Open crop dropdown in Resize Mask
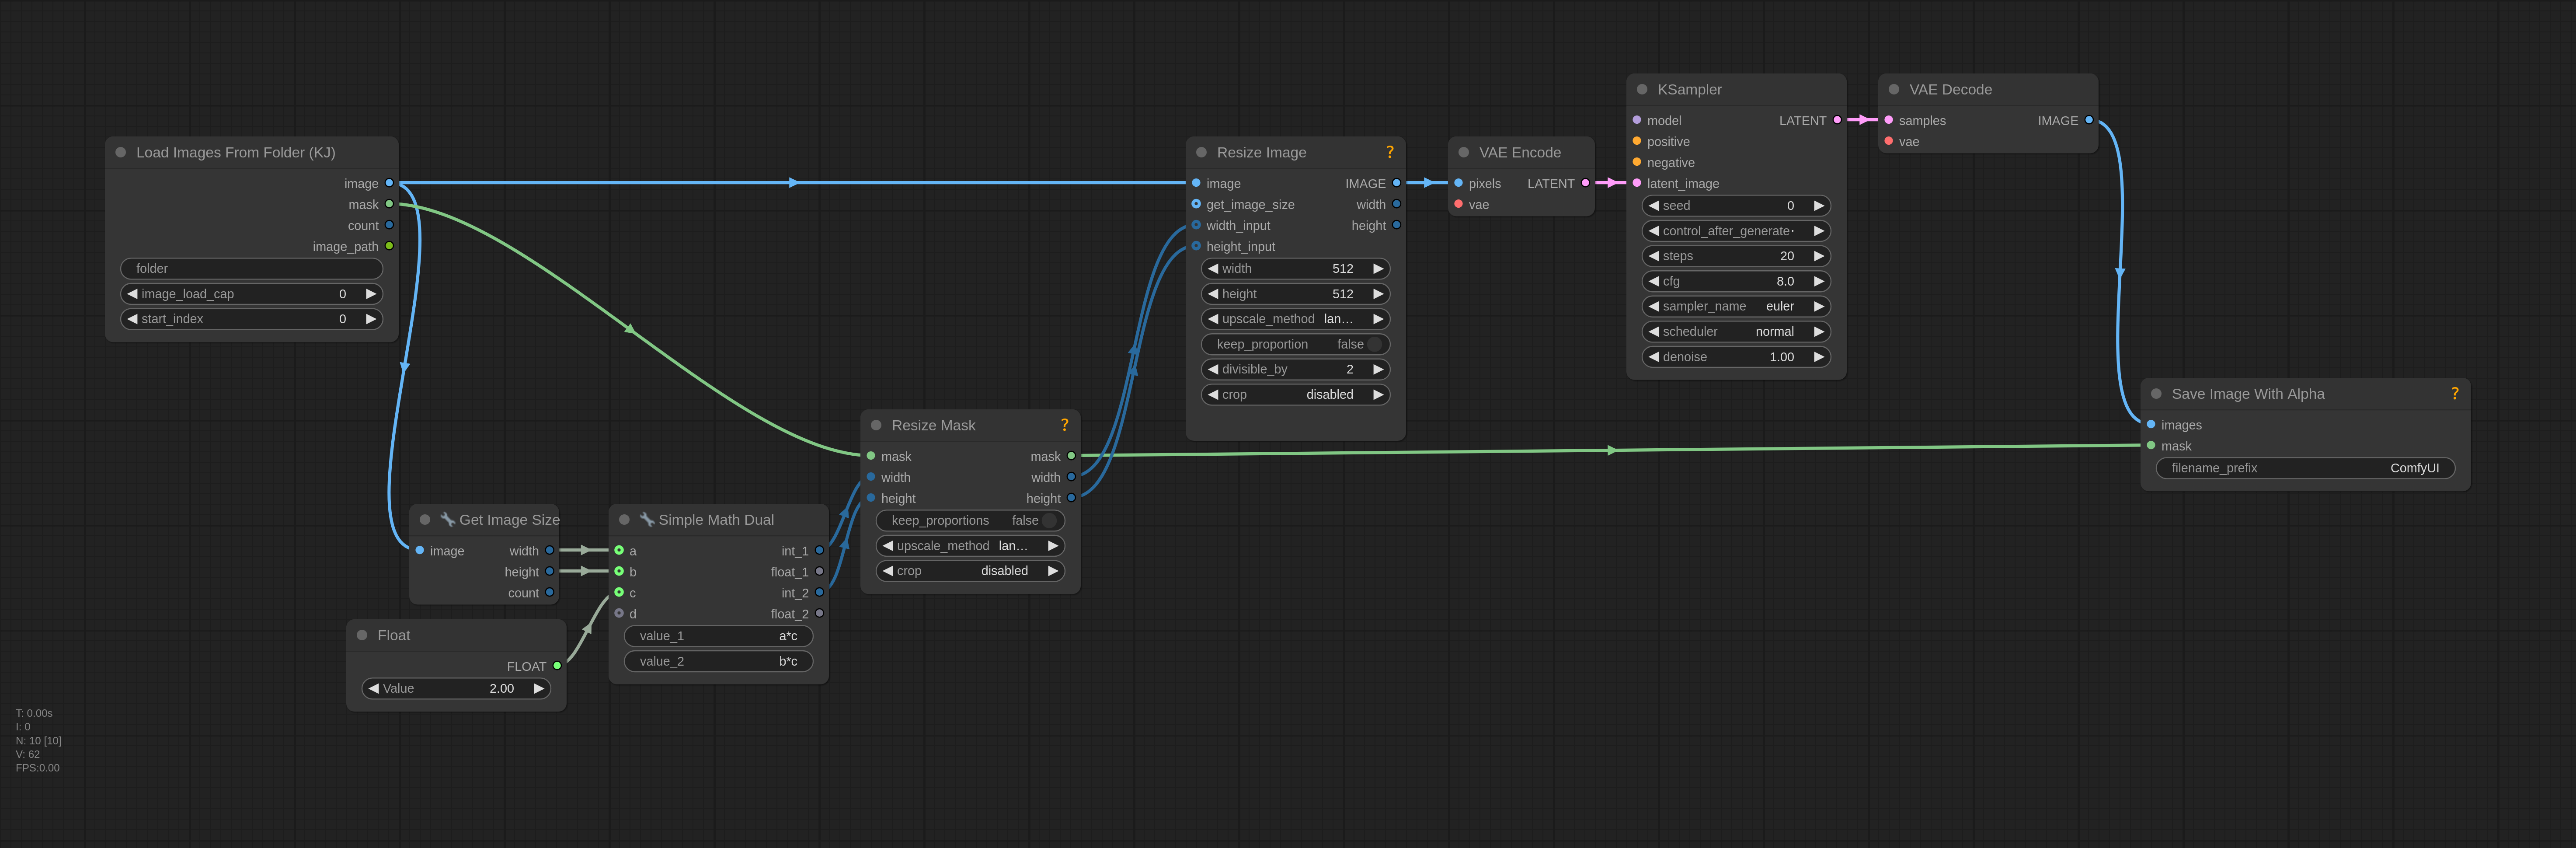The width and height of the screenshot is (2576, 848). coord(970,571)
